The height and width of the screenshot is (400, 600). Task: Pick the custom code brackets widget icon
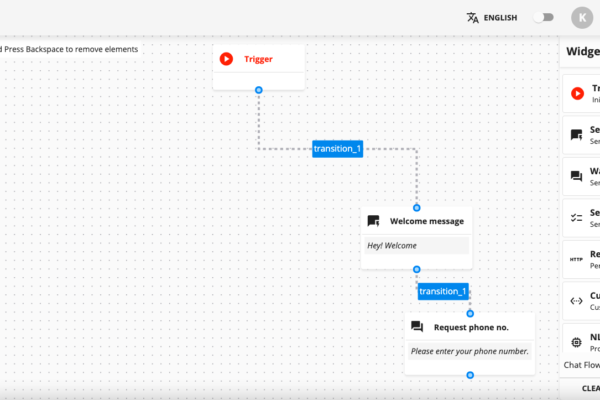tap(576, 301)
